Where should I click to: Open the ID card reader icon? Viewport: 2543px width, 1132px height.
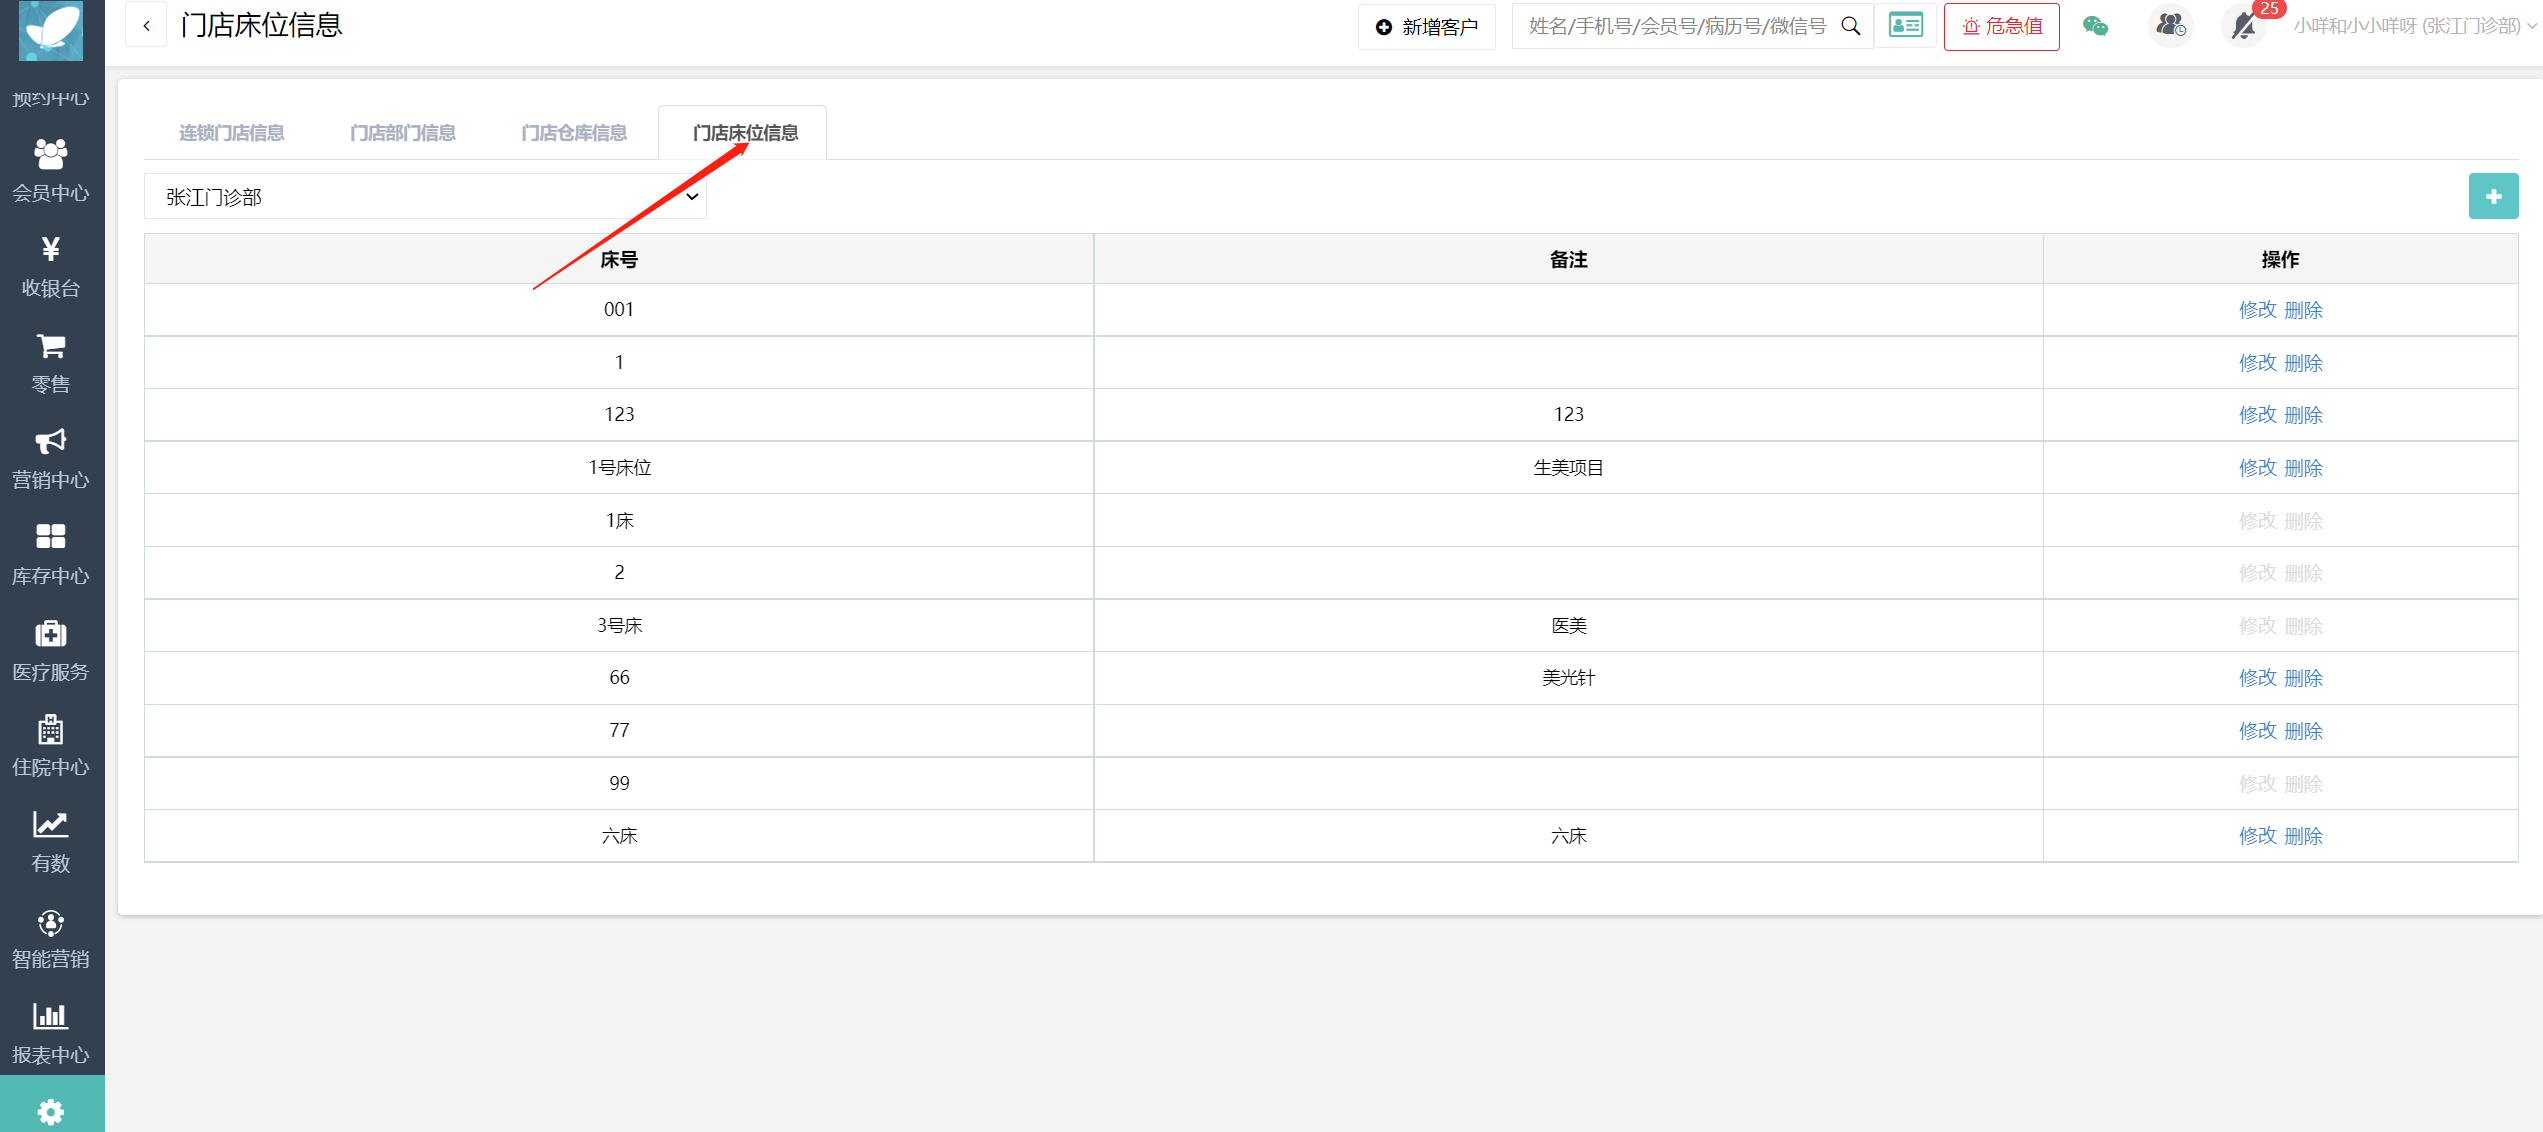[1906, 26]
